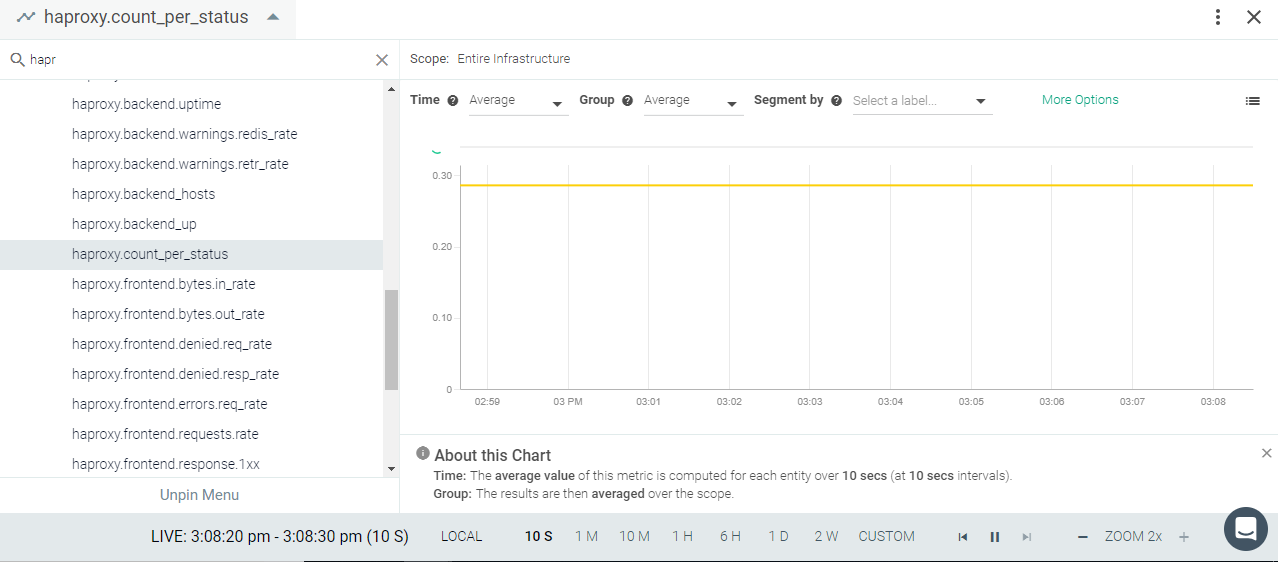
Task: Click the About this Chart info icon
Action: 423,453
